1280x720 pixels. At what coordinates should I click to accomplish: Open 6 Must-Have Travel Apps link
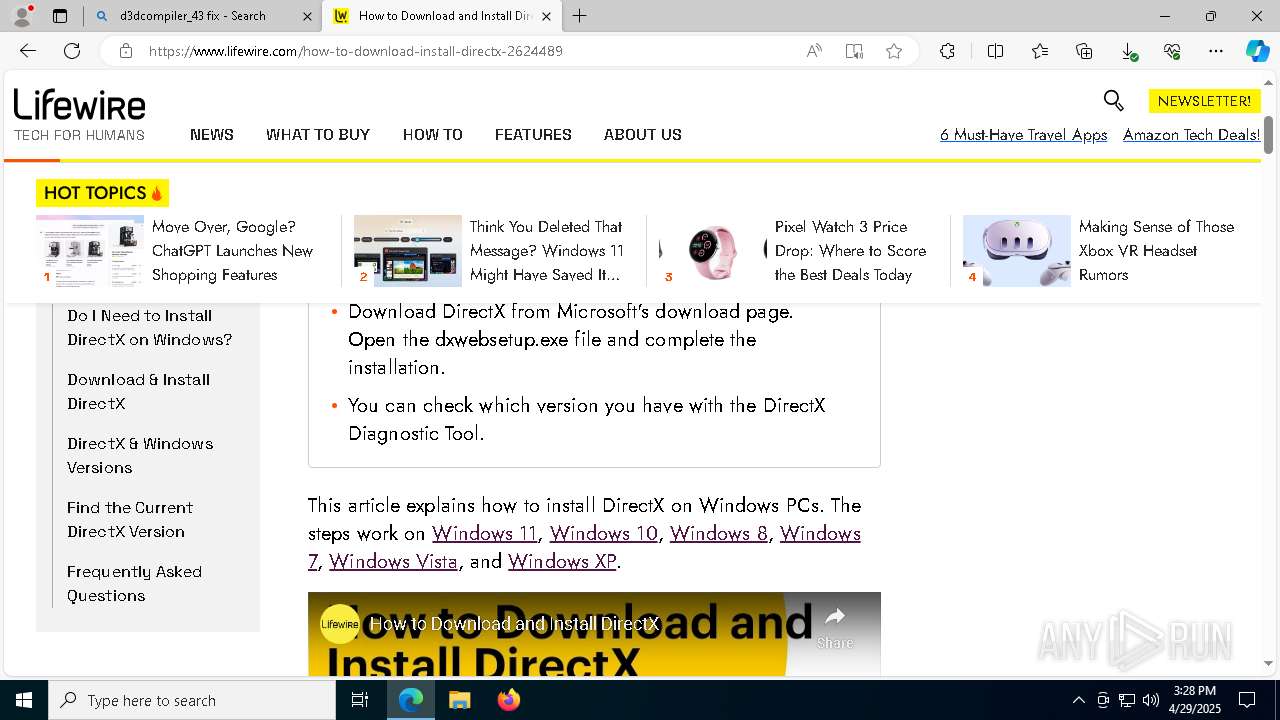pyautogui.click(x=1023, y=135)
